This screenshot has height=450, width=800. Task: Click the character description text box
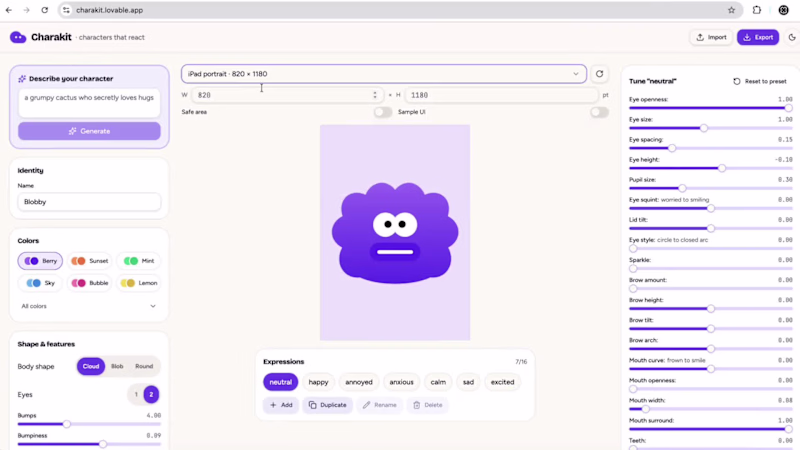coord(89,103)
